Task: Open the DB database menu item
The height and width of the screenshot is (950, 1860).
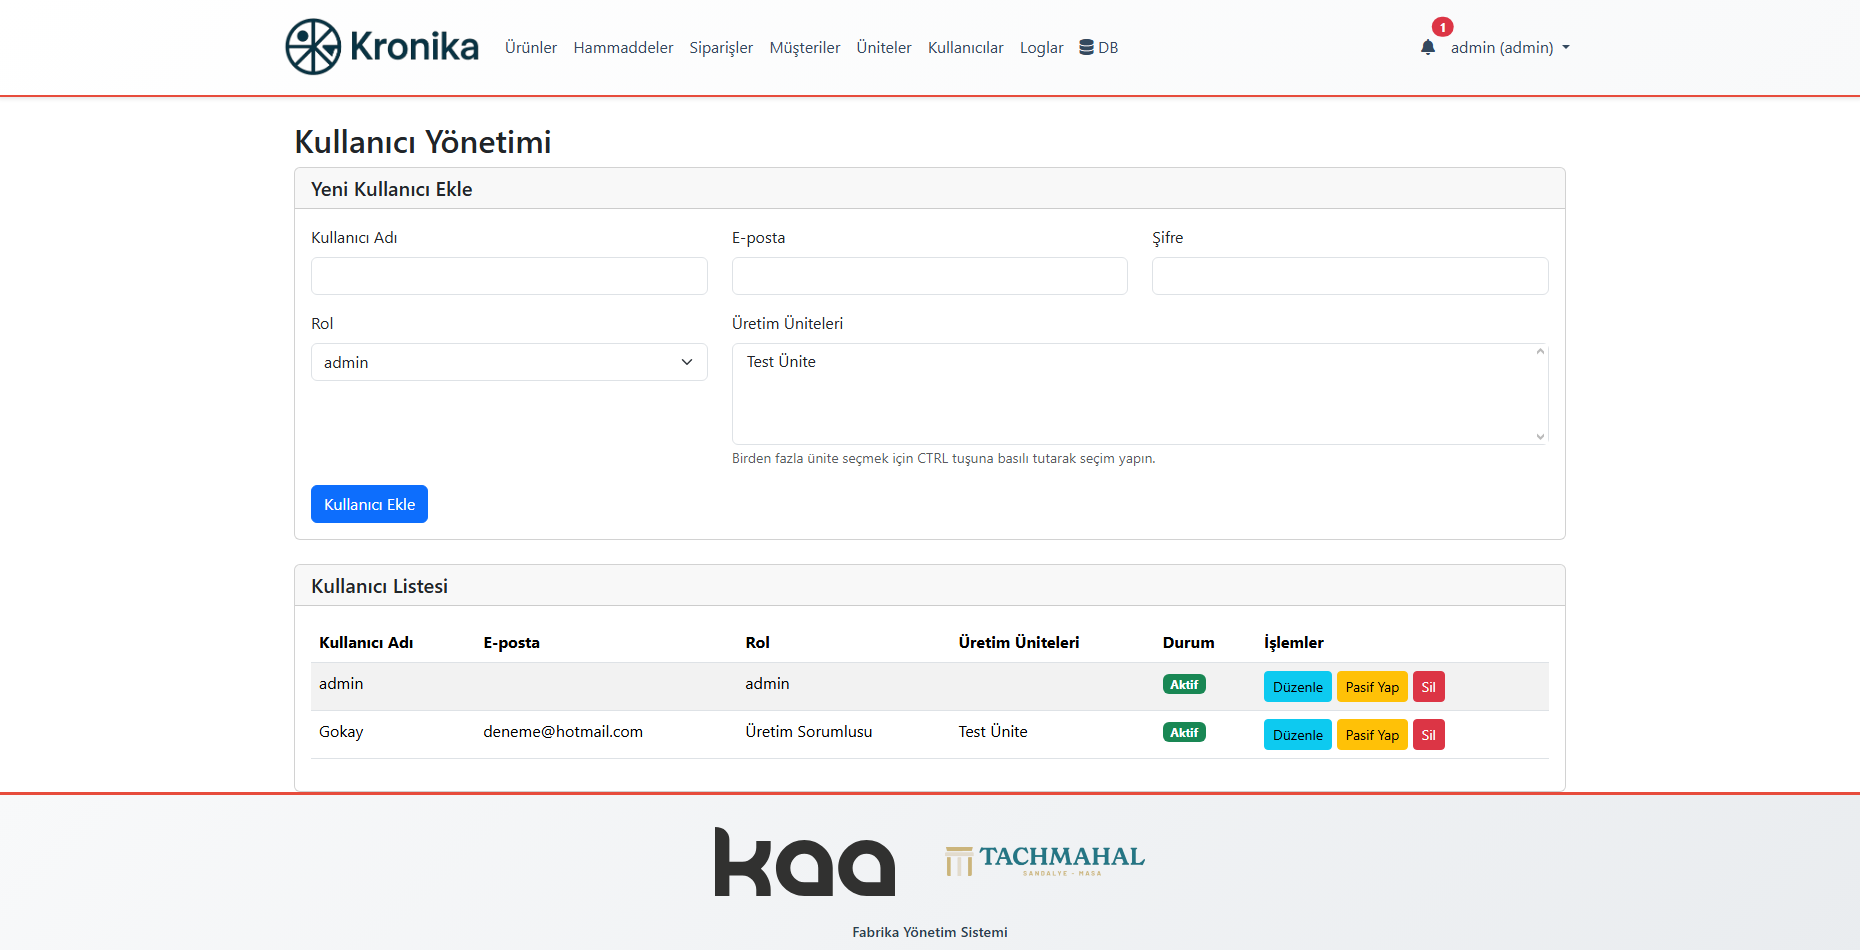Action: coord(1098,47)
